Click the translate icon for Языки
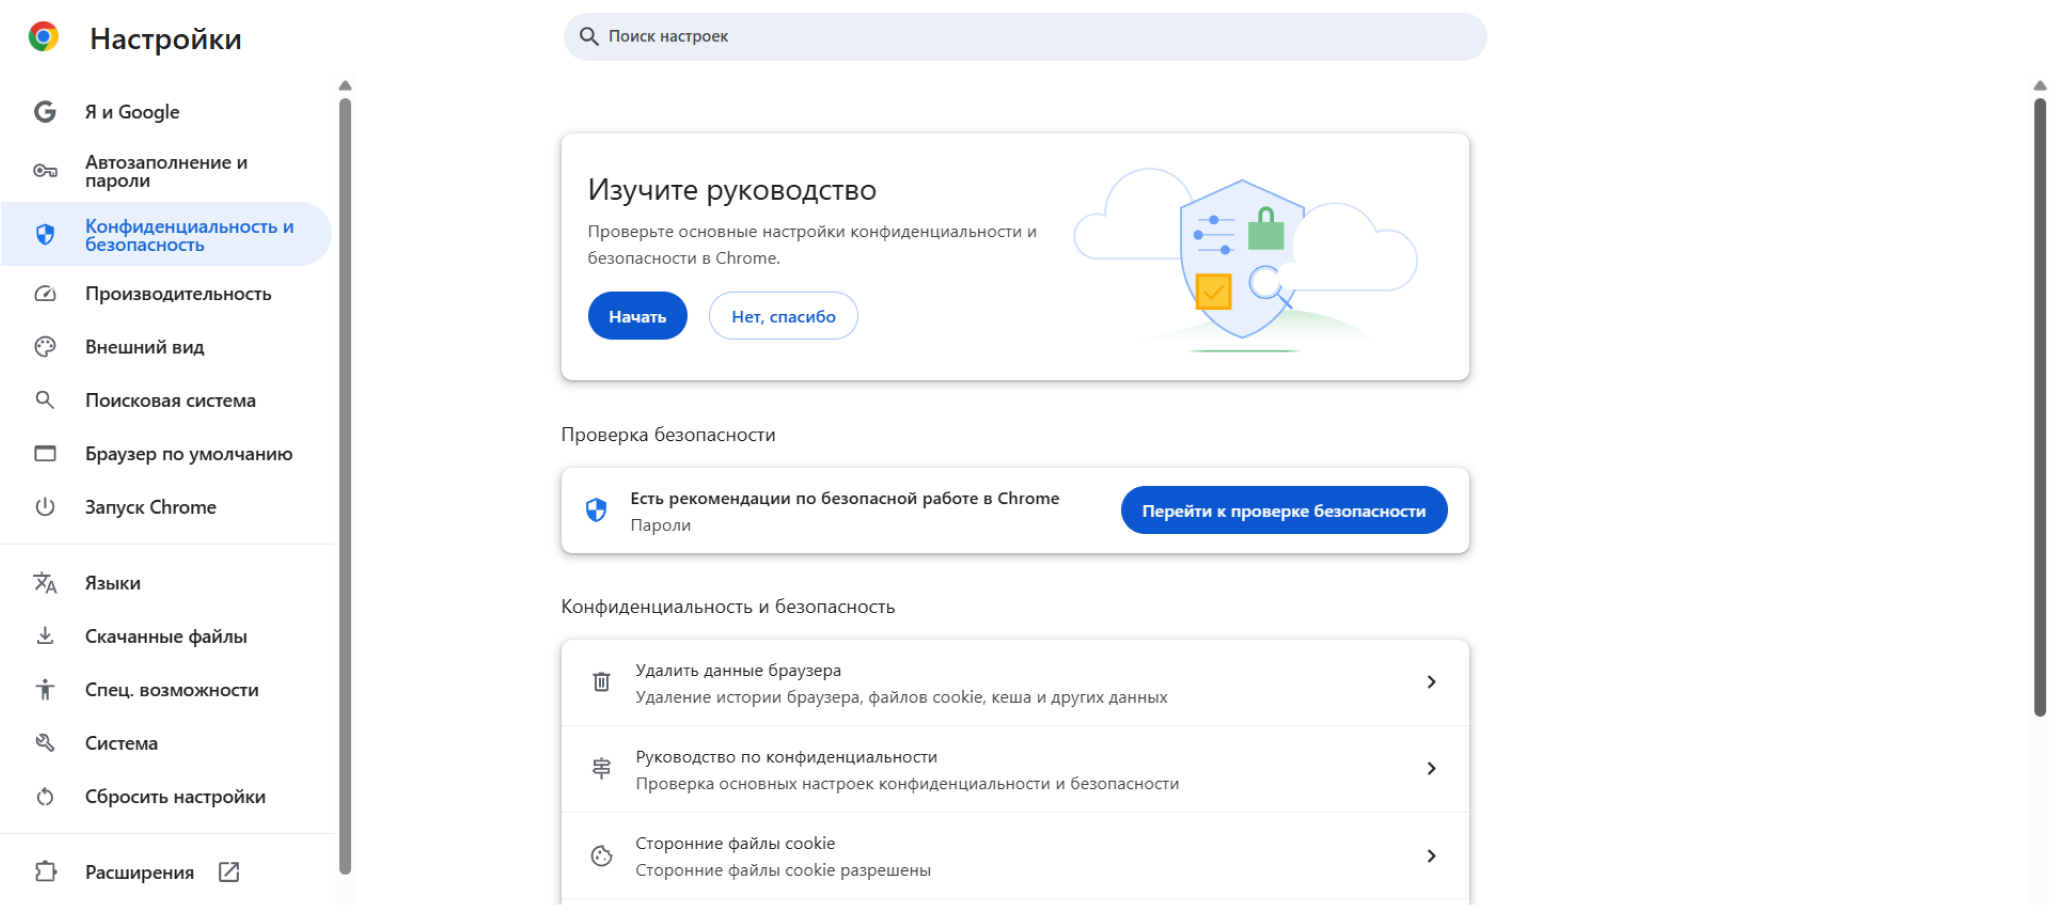 click(x=45, y=583)
